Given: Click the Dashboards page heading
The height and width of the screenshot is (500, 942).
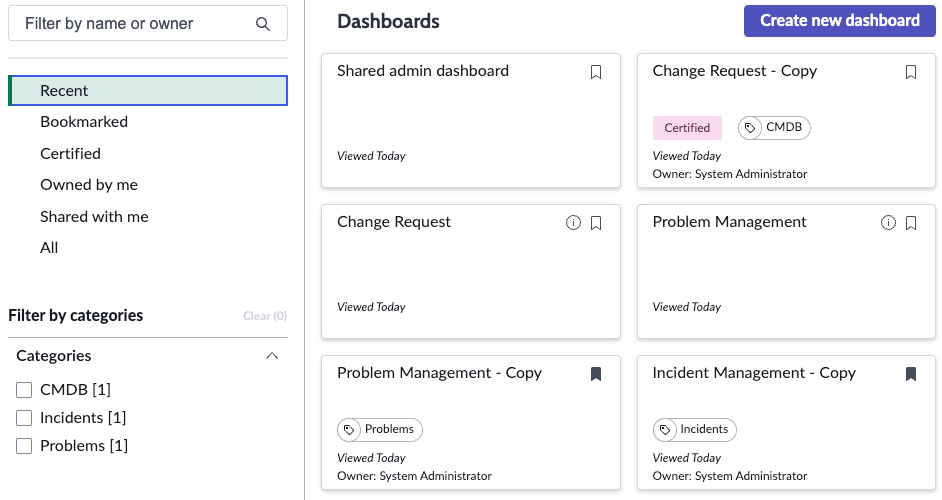Looking at the screenshot, I should pyautogui.click(x=388, y=22).
